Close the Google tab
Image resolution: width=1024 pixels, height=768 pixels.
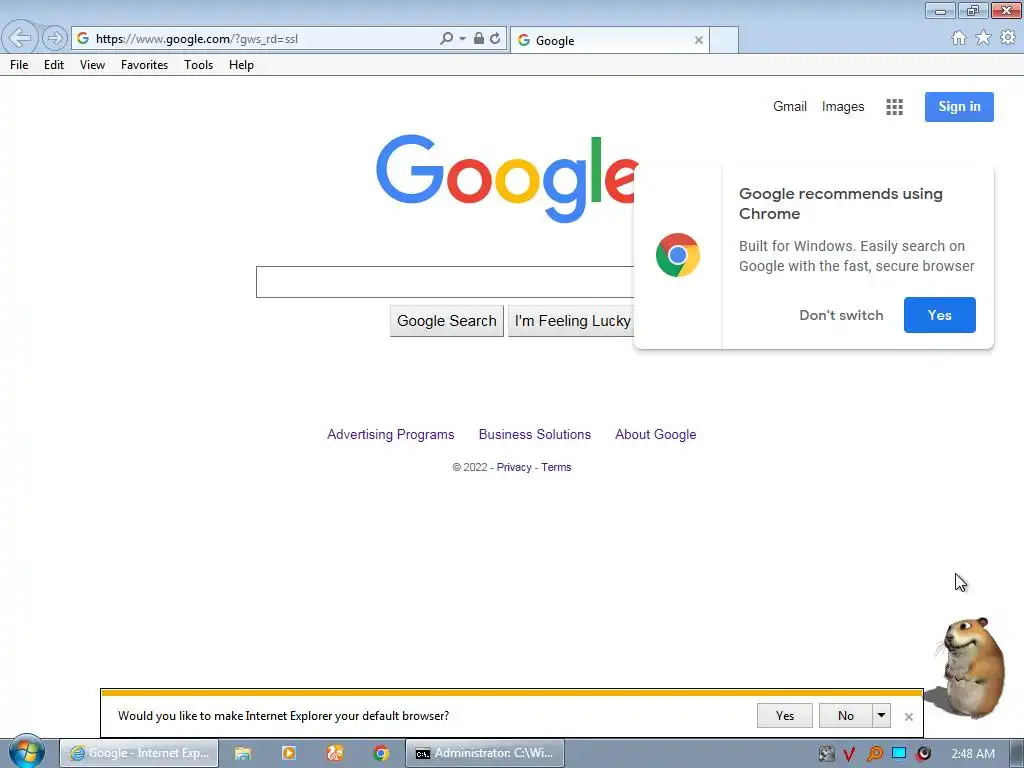click(x=699, y=40)
